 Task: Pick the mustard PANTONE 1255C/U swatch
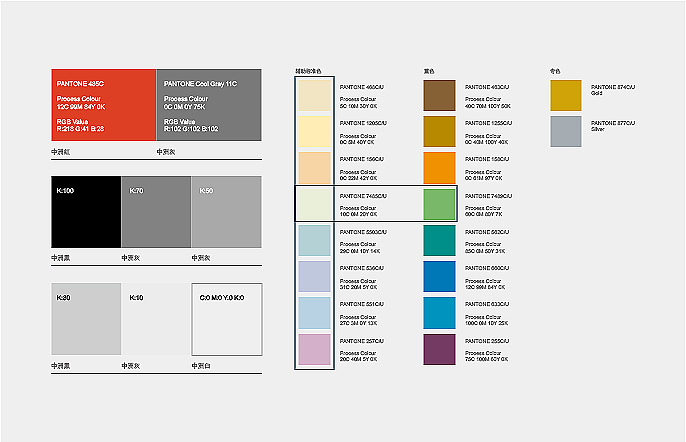[439, 131]
